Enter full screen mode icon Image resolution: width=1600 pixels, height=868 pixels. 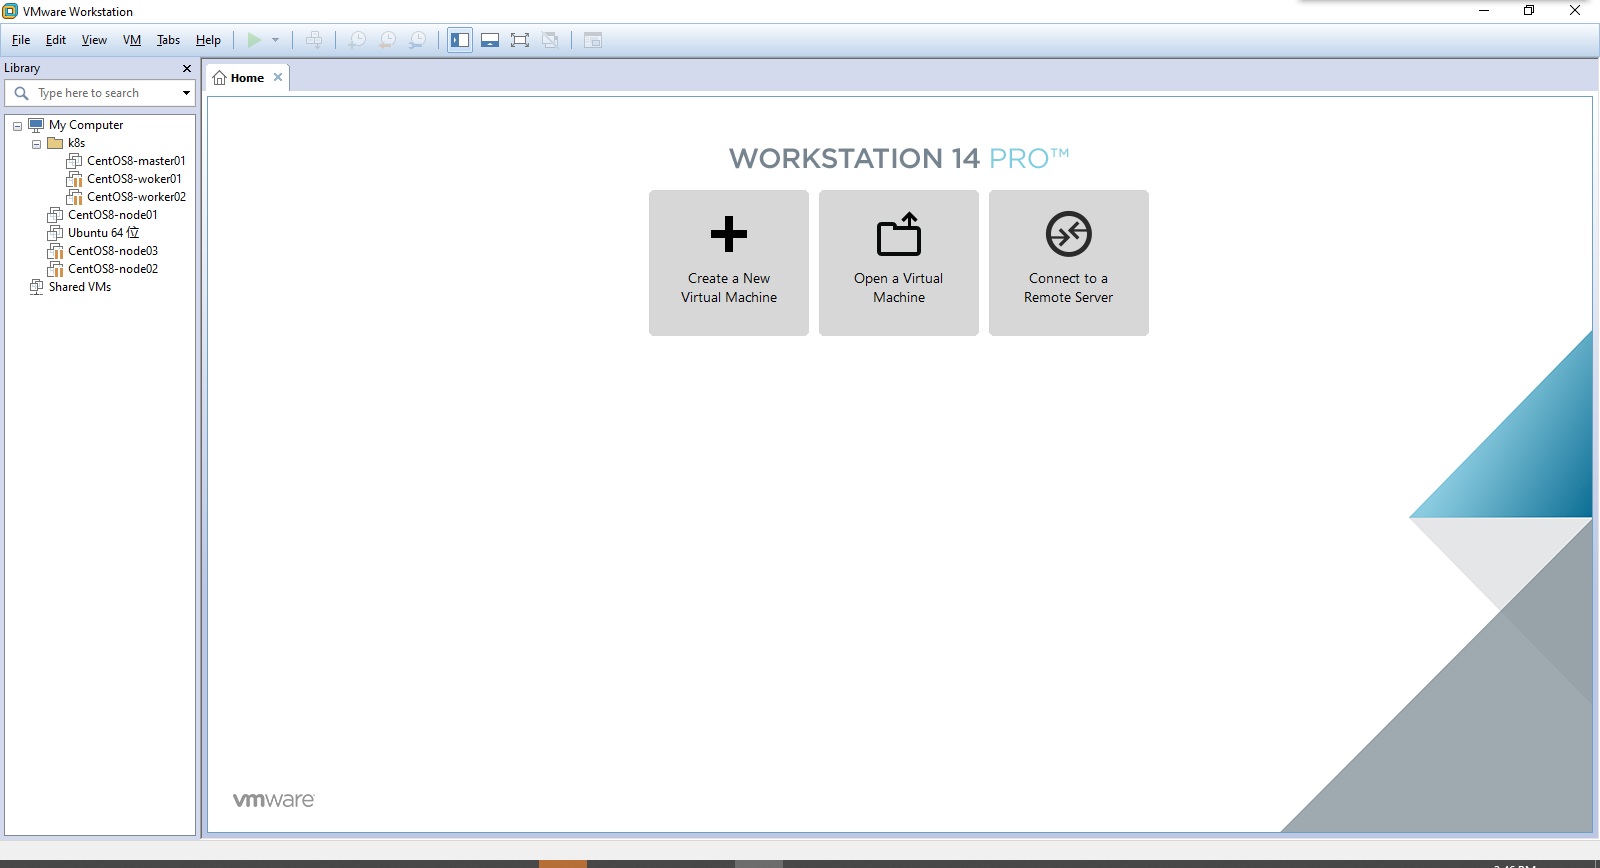[520, 40]
